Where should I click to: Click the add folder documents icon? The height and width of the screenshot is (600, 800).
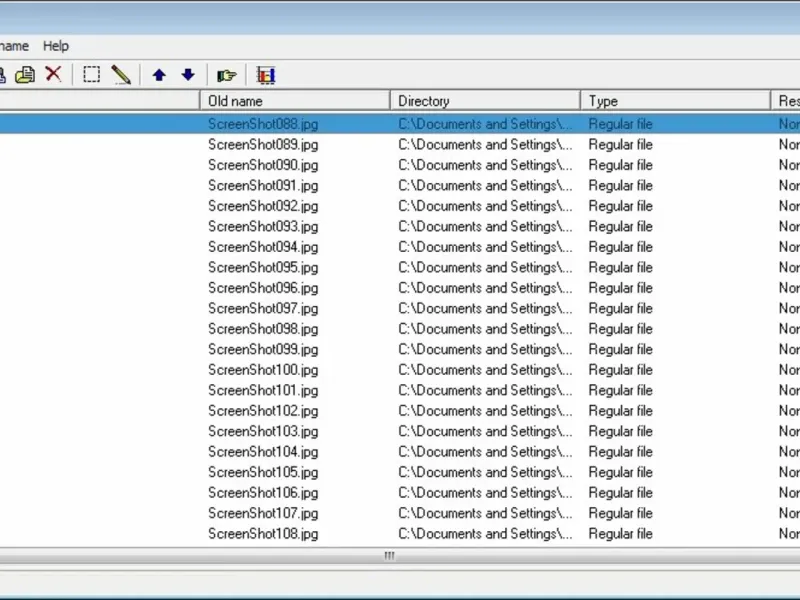point(25,75)
